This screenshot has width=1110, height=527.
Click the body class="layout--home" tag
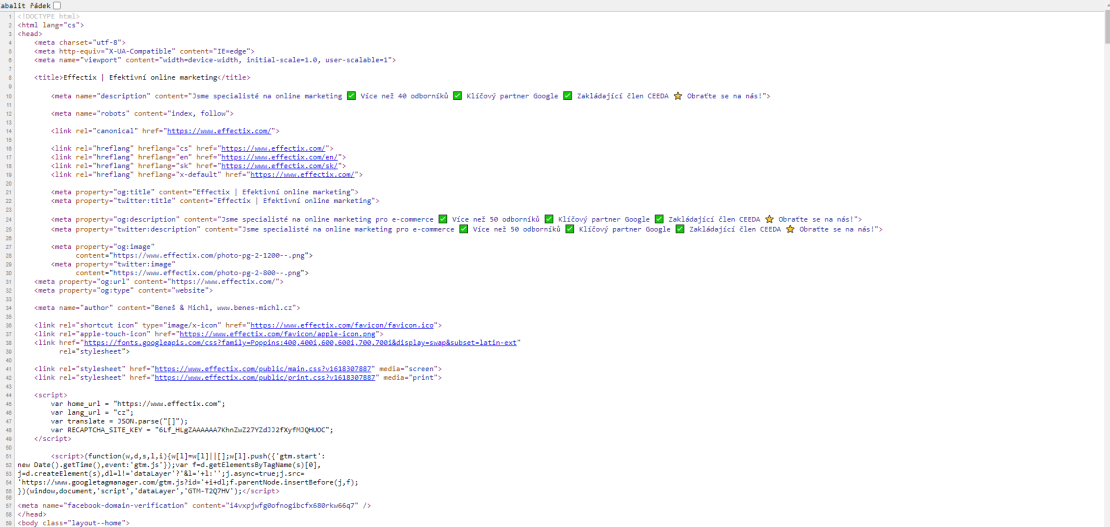click(x=74, y=523)
